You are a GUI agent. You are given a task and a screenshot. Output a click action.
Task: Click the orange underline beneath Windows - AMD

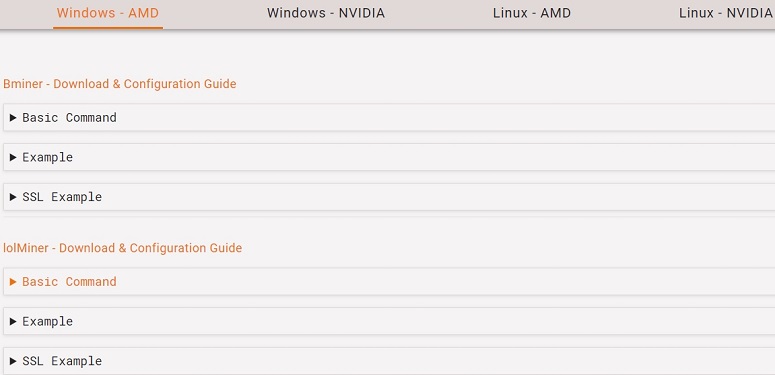point(108,28)
